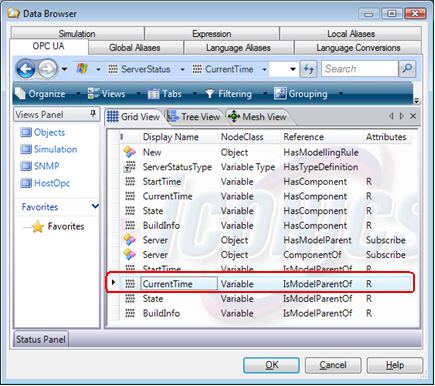Click the refresh arrows button
This screenshot has width=435, height=386.
click(x=309, y=69)
